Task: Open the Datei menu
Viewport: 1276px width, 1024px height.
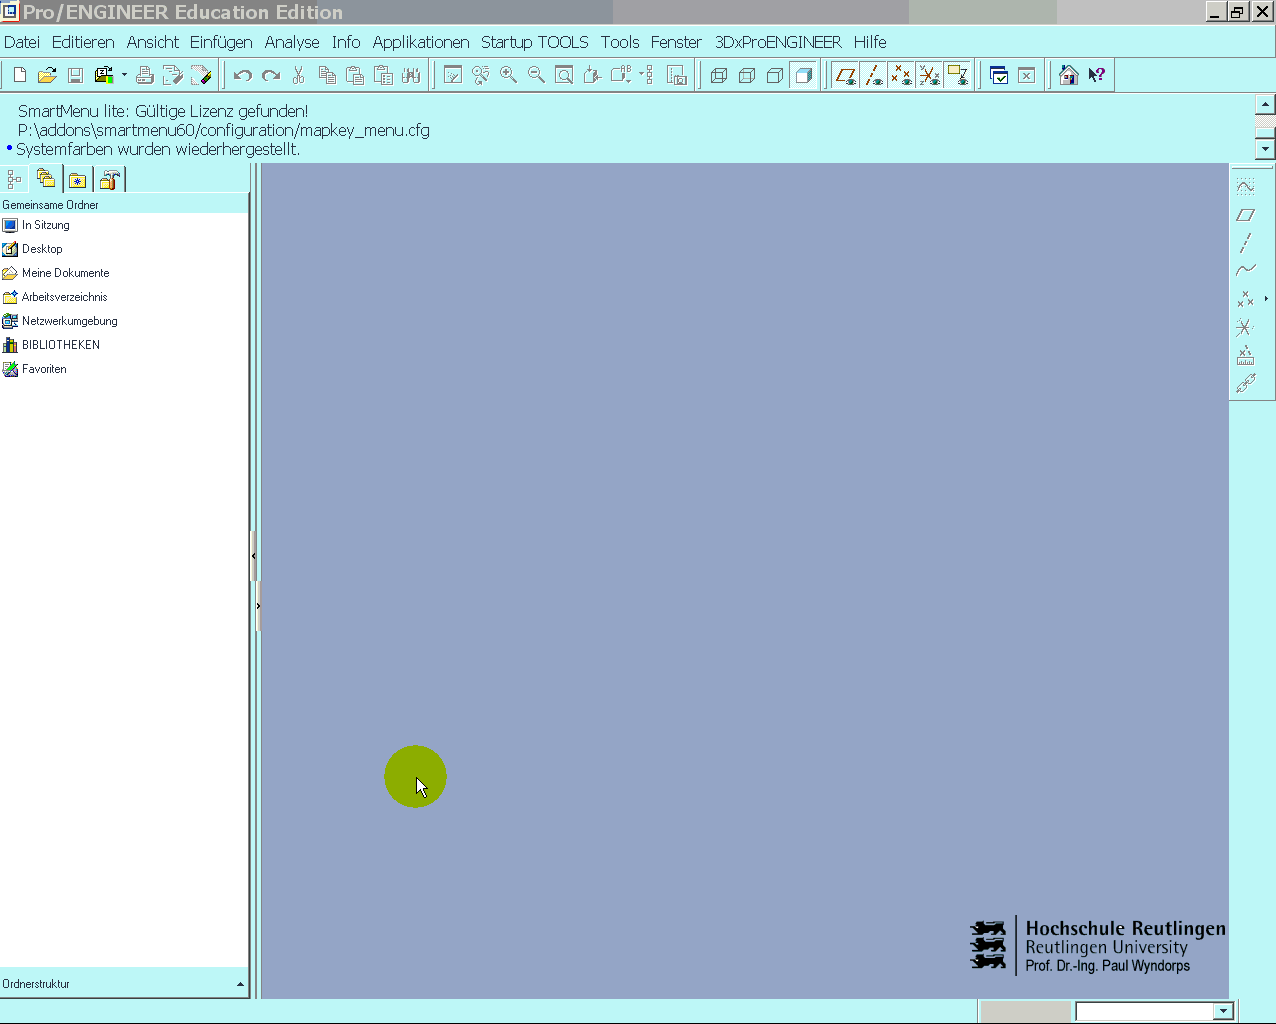Action: coord(22,42)
